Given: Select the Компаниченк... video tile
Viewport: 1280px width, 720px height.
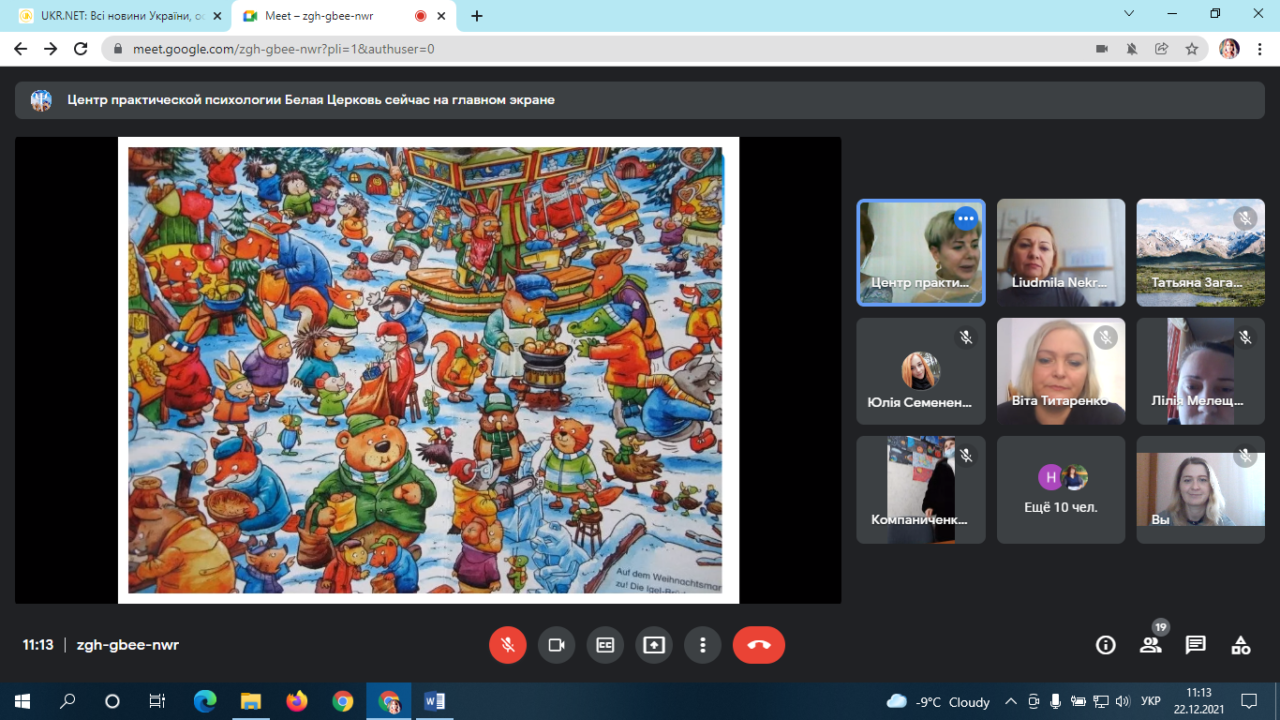Looking at the screenshot, I should pyautogui.click(x=921, y=489).
